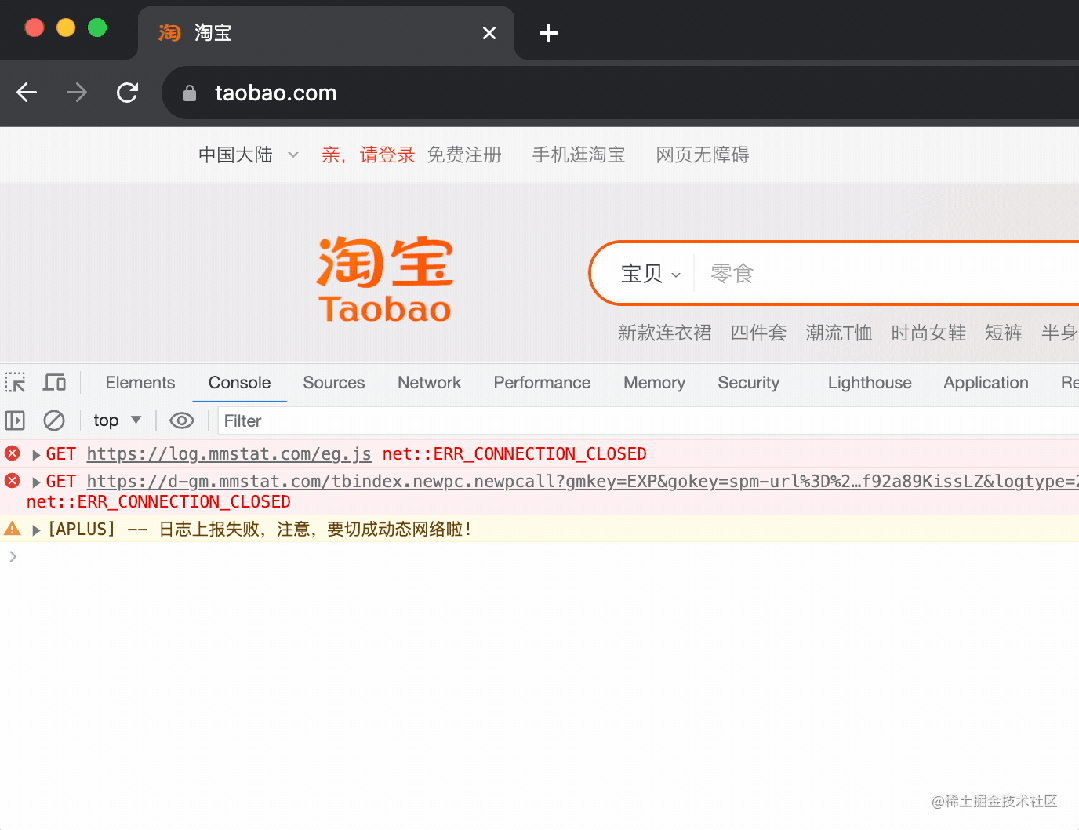Viewport: 1079px width, 830px height.
Task: Open the Application tab
Action: click(986, 383)
